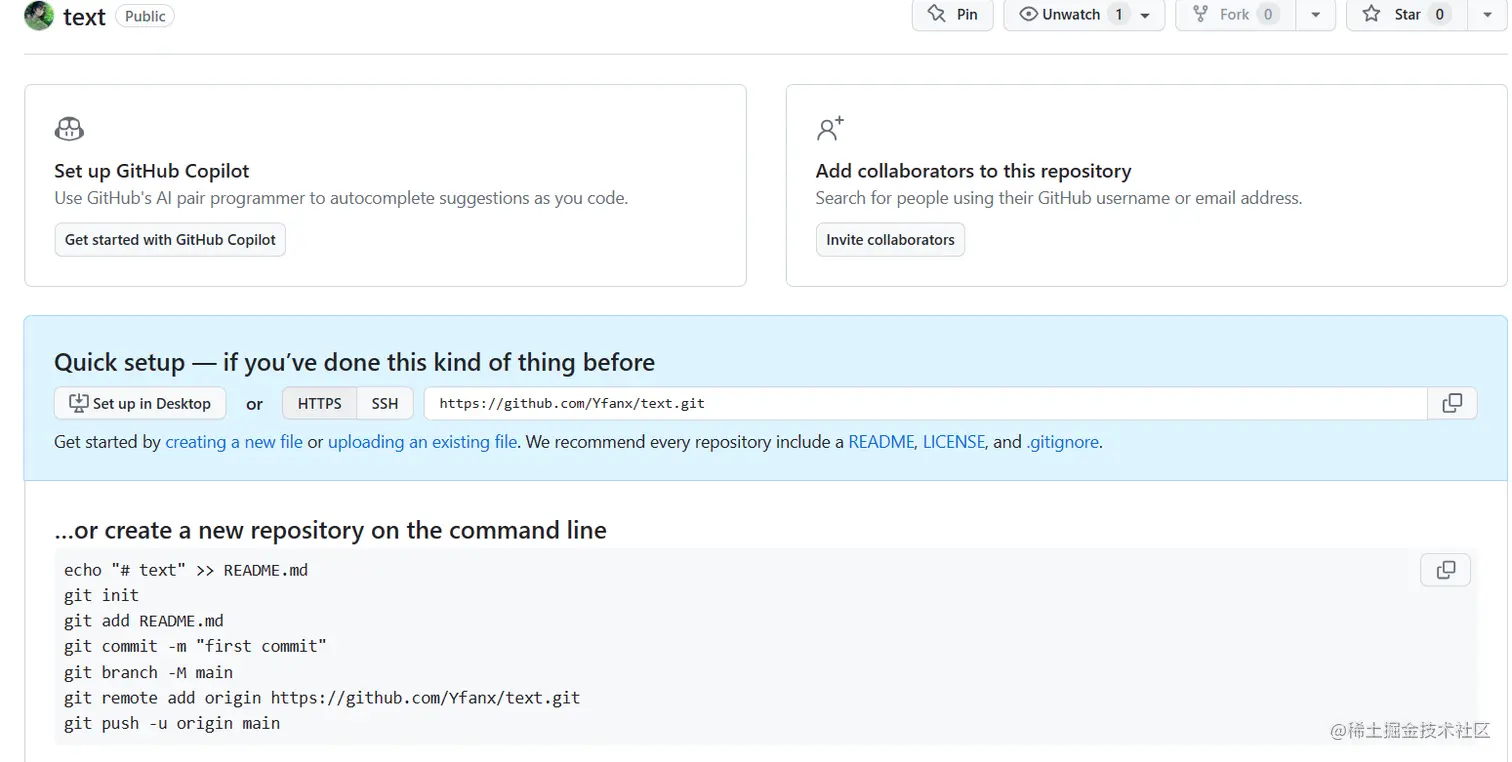Click Set up in Desktop
Viewport: 1512px width, 762px height.
(x=139, y=403)
